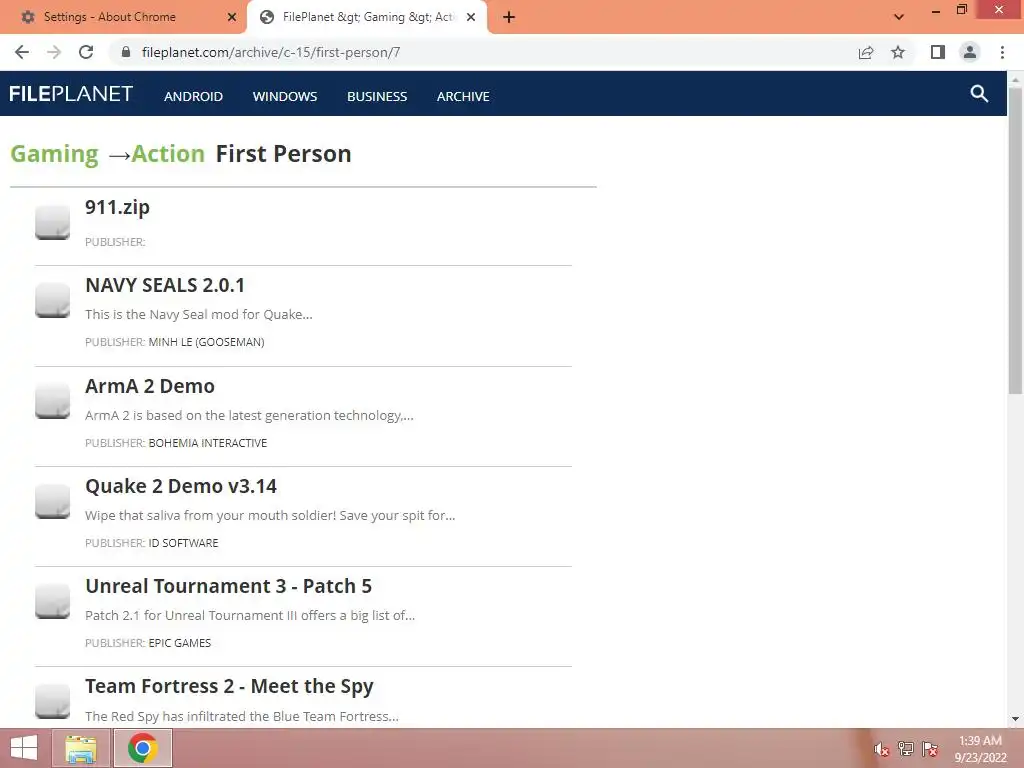Click the Quake 2 Demo file icon
Screen dimensions: 1024x768
52,502
